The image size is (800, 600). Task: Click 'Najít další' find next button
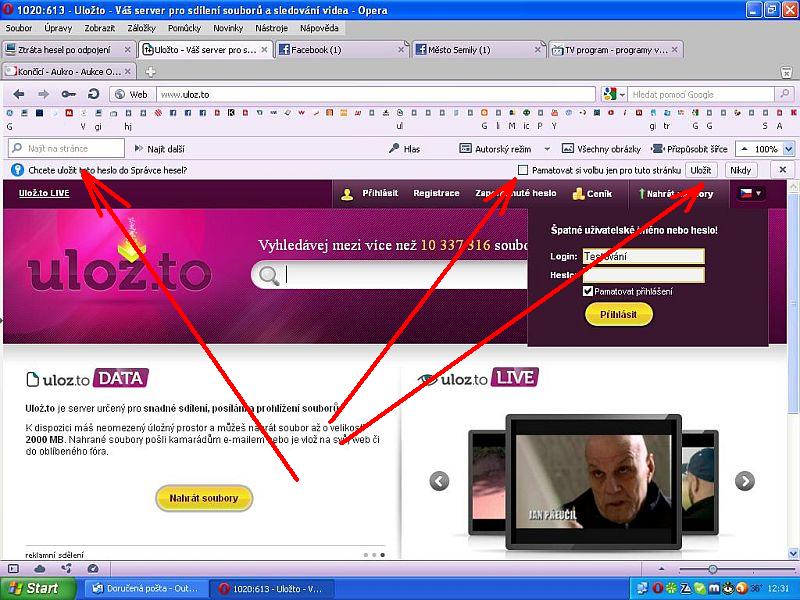(160, 148)
